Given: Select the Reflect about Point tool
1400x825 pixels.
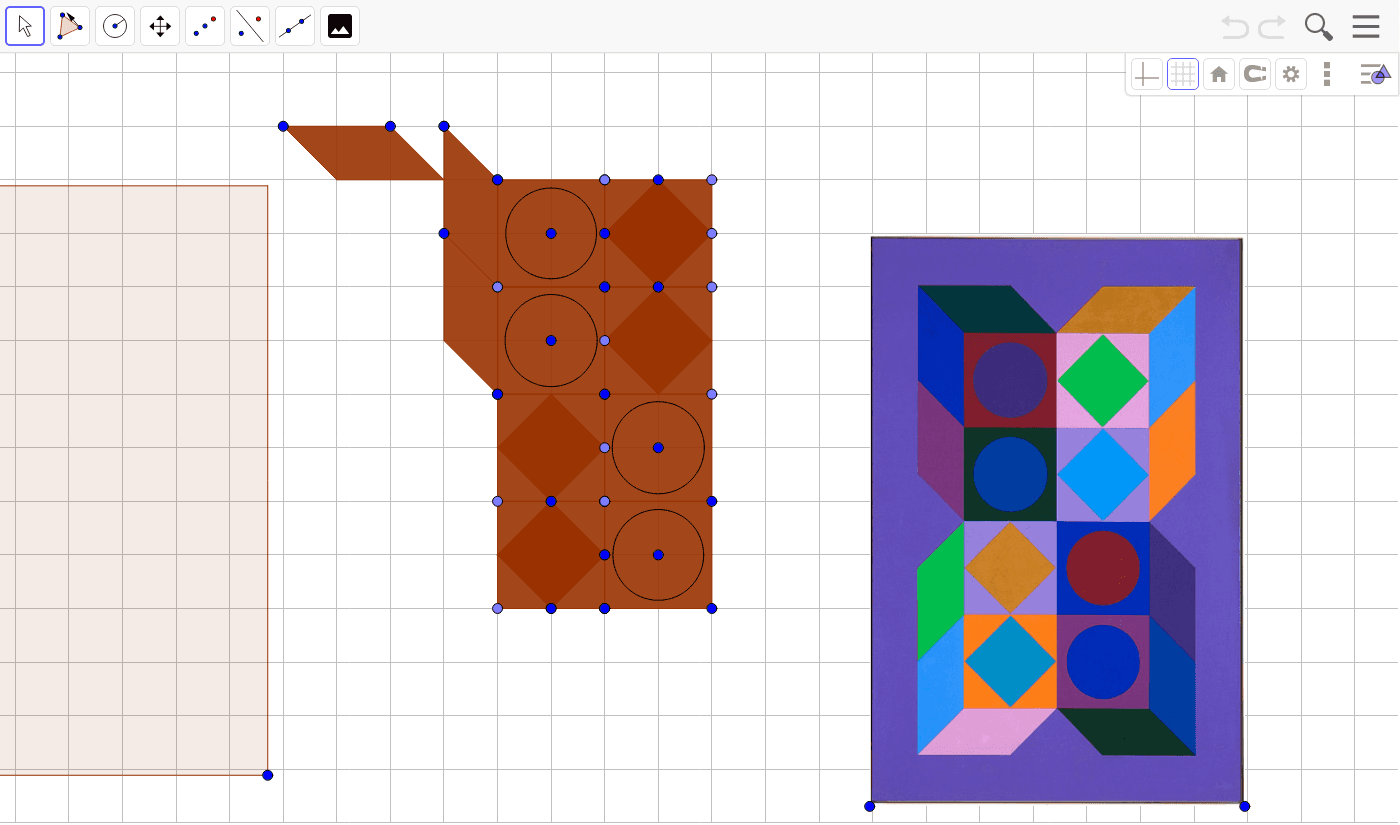Looking at the screenshot, I should (x=205, y=26).
